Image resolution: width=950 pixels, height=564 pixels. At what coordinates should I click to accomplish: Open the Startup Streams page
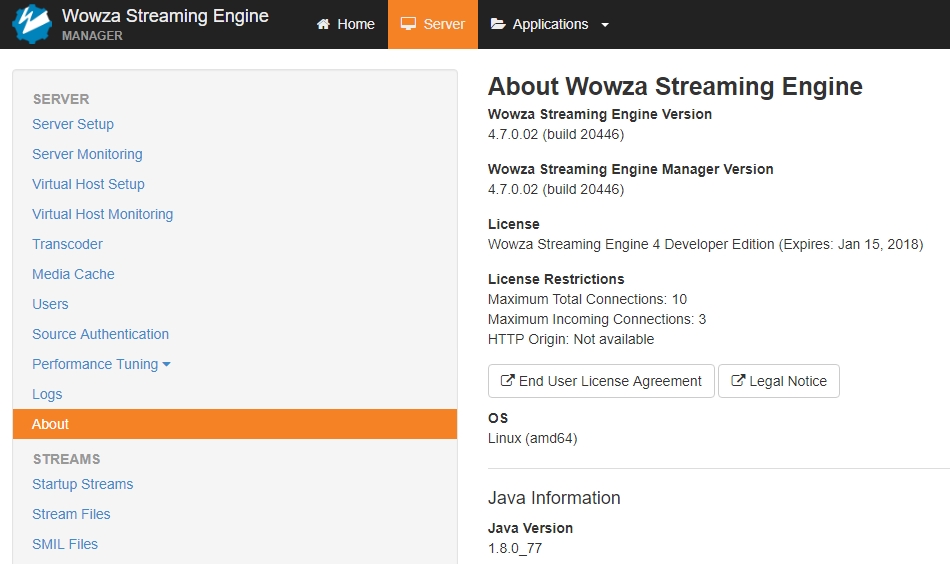(x=82, y=484)
